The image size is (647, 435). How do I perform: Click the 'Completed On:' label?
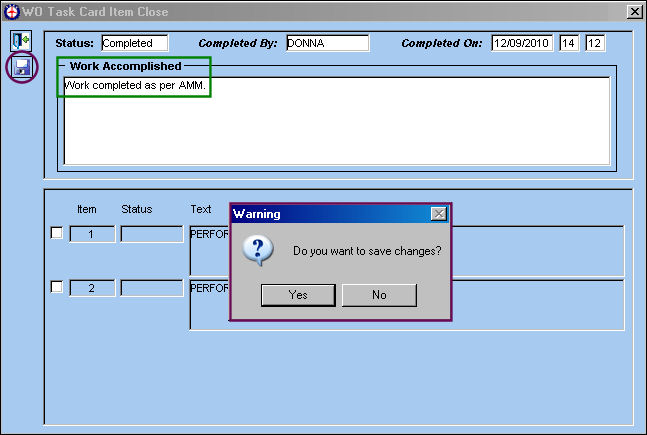(442, 43)
